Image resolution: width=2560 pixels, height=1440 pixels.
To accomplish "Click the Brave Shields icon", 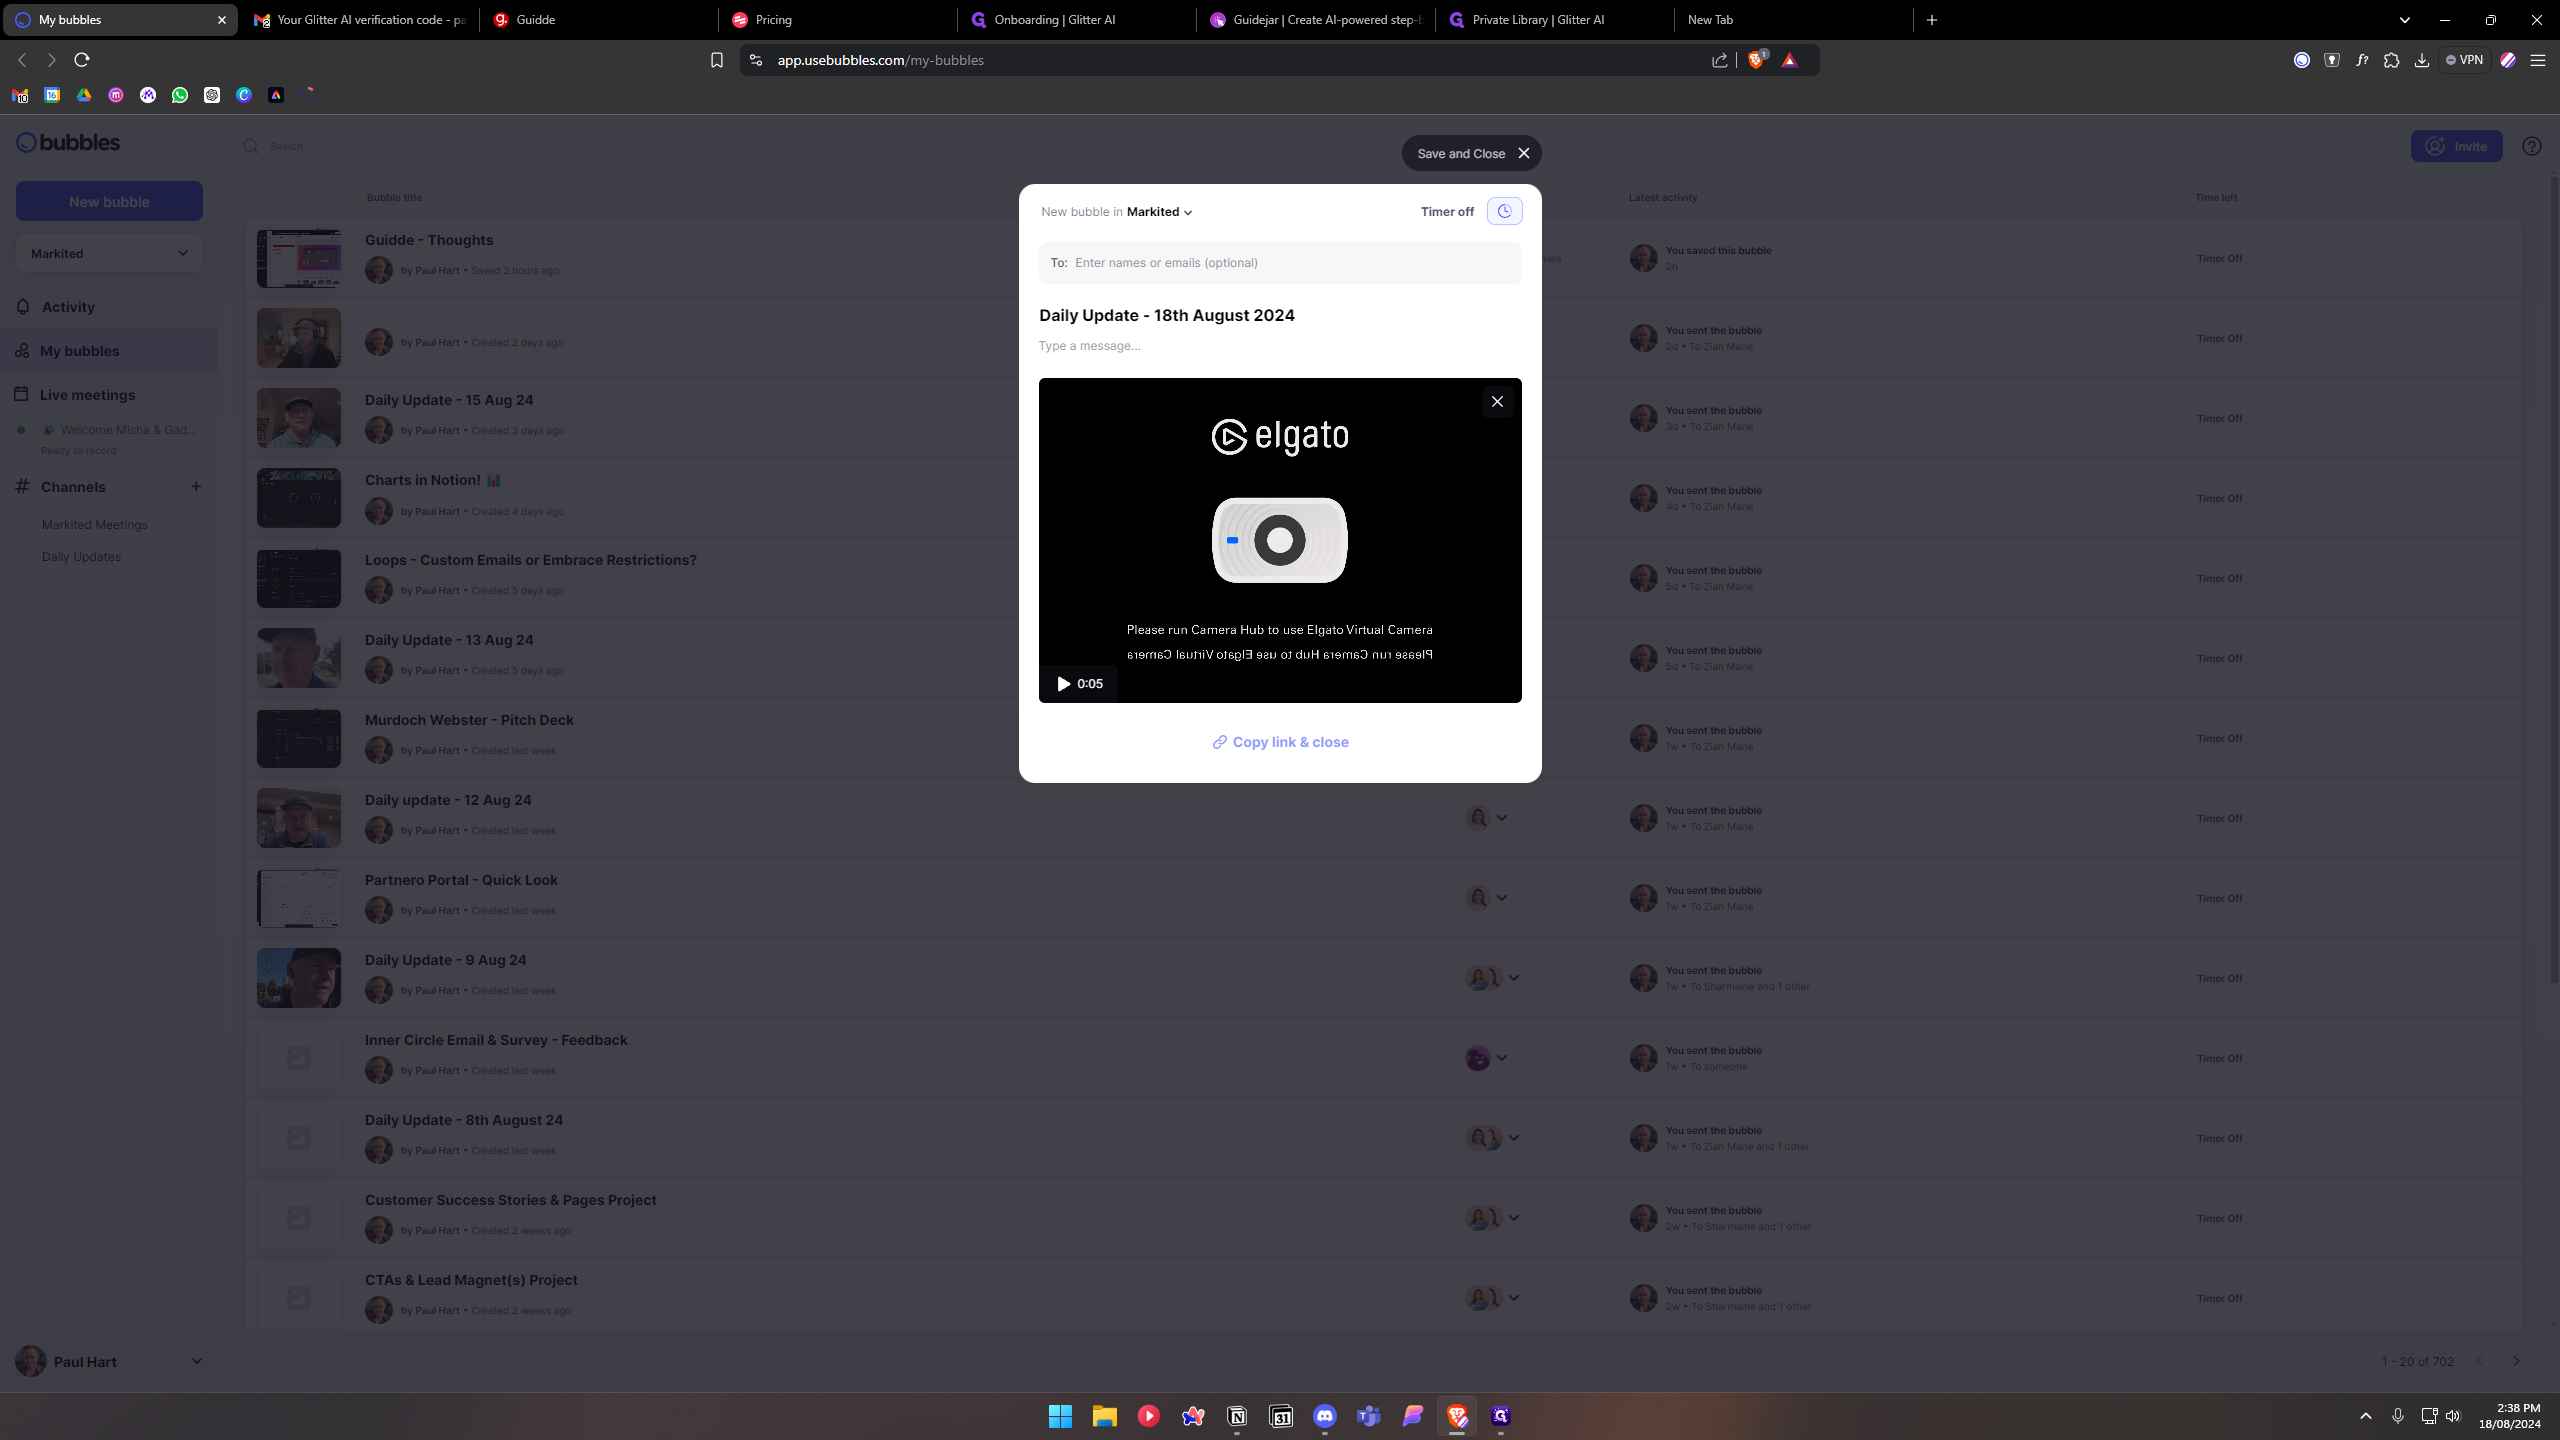I will (x=1756, y=60).
